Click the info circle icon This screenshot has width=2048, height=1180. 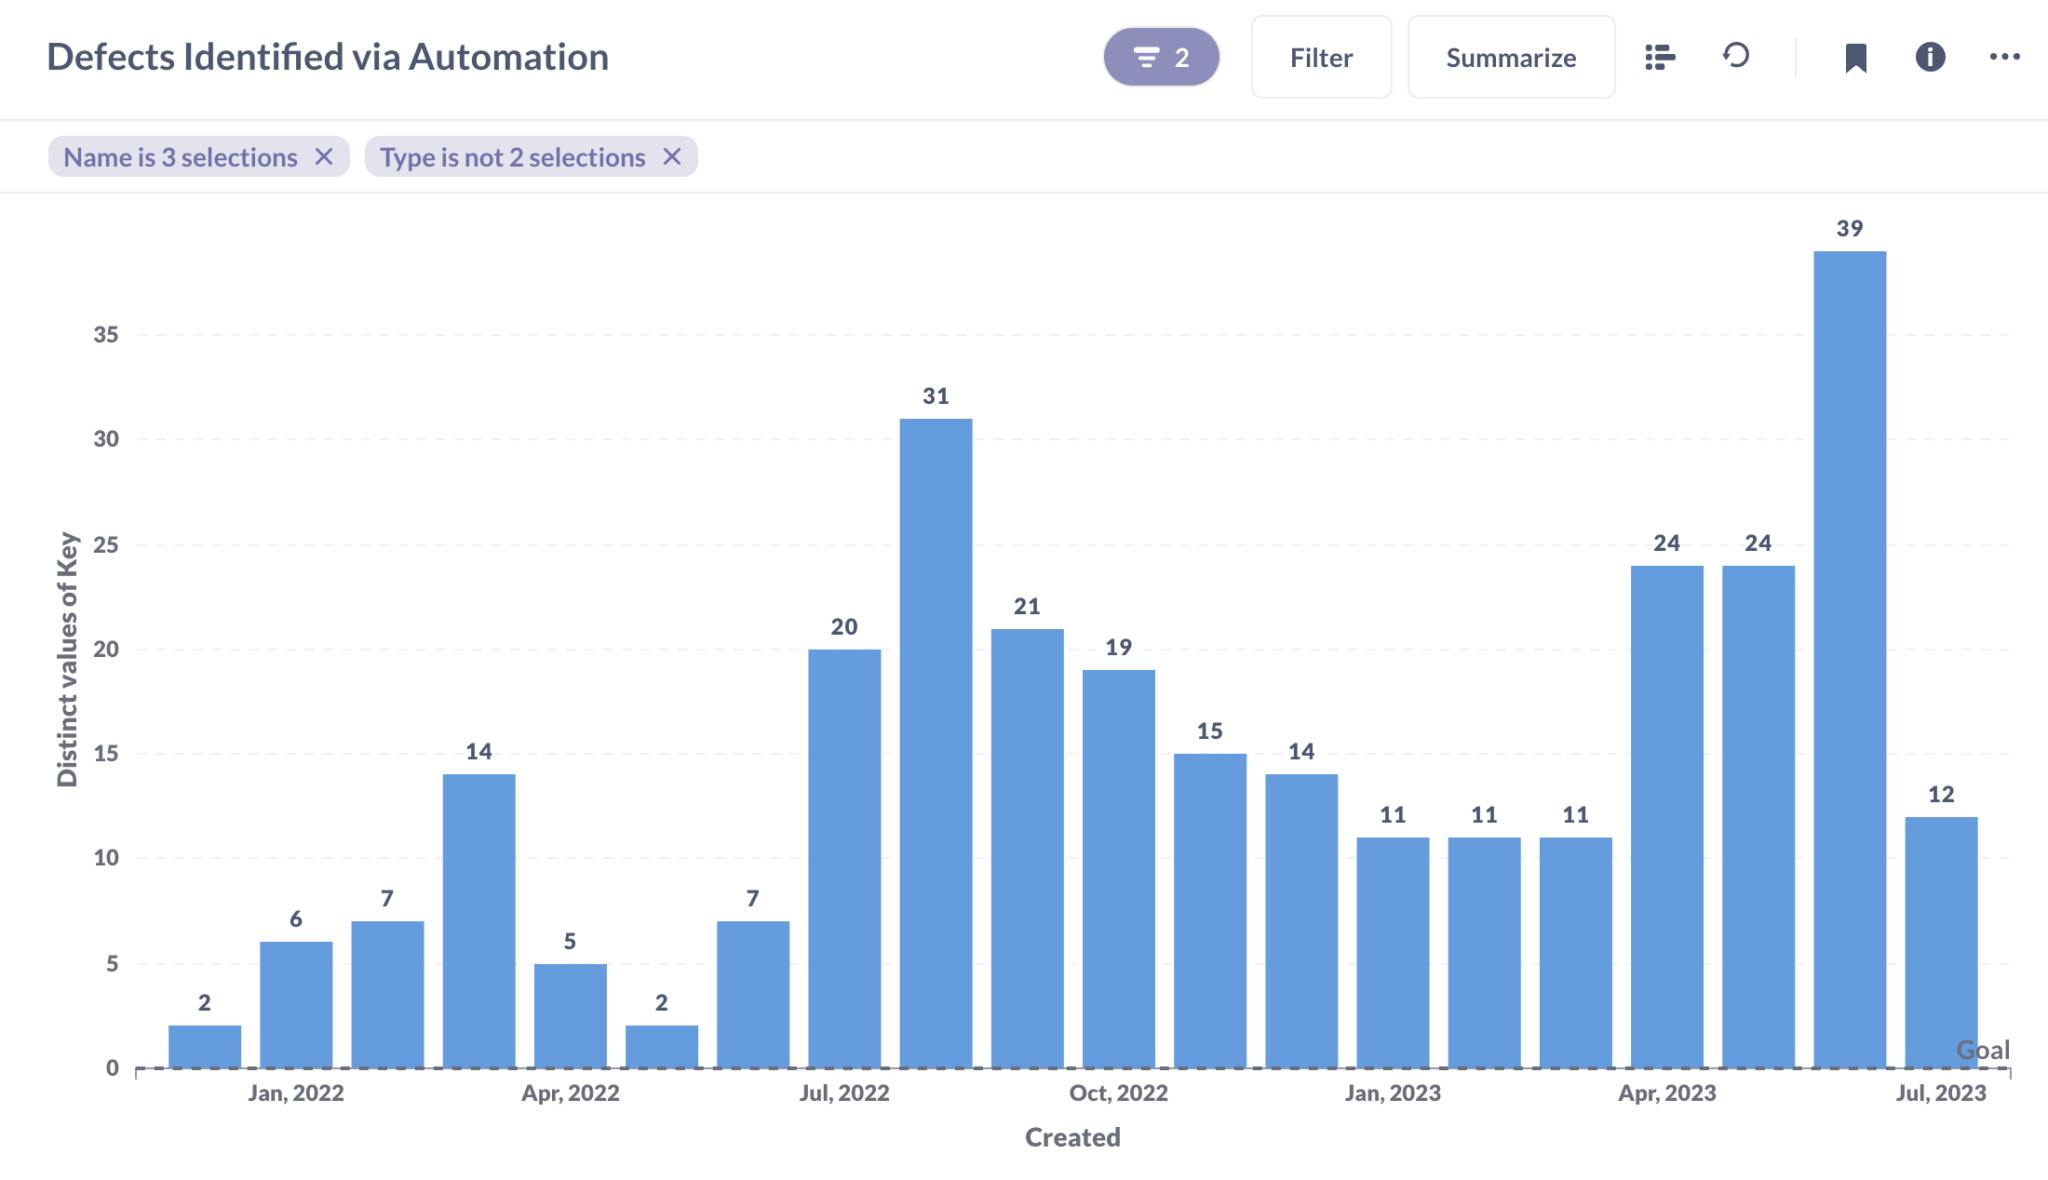pos(1929,57)
